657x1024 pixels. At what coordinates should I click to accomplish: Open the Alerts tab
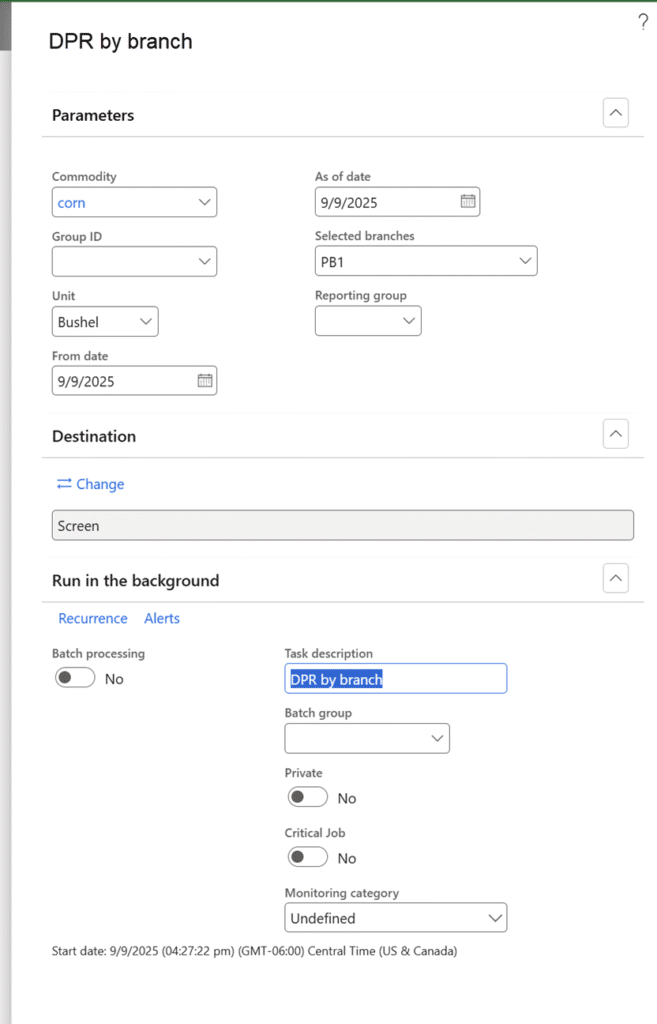162,618
